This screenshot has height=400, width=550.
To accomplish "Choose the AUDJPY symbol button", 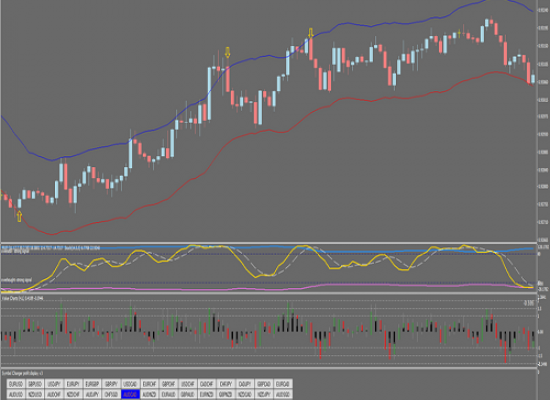I will click(92, 394).
